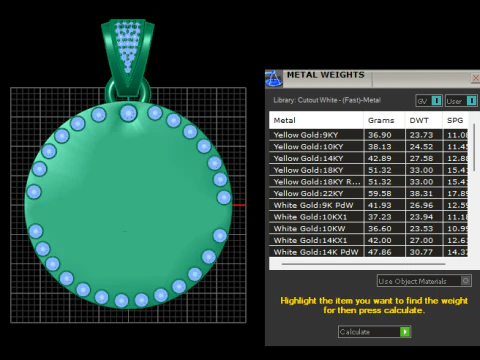
Task: Select the White Gold:10KW row
Action: (368, 228)
